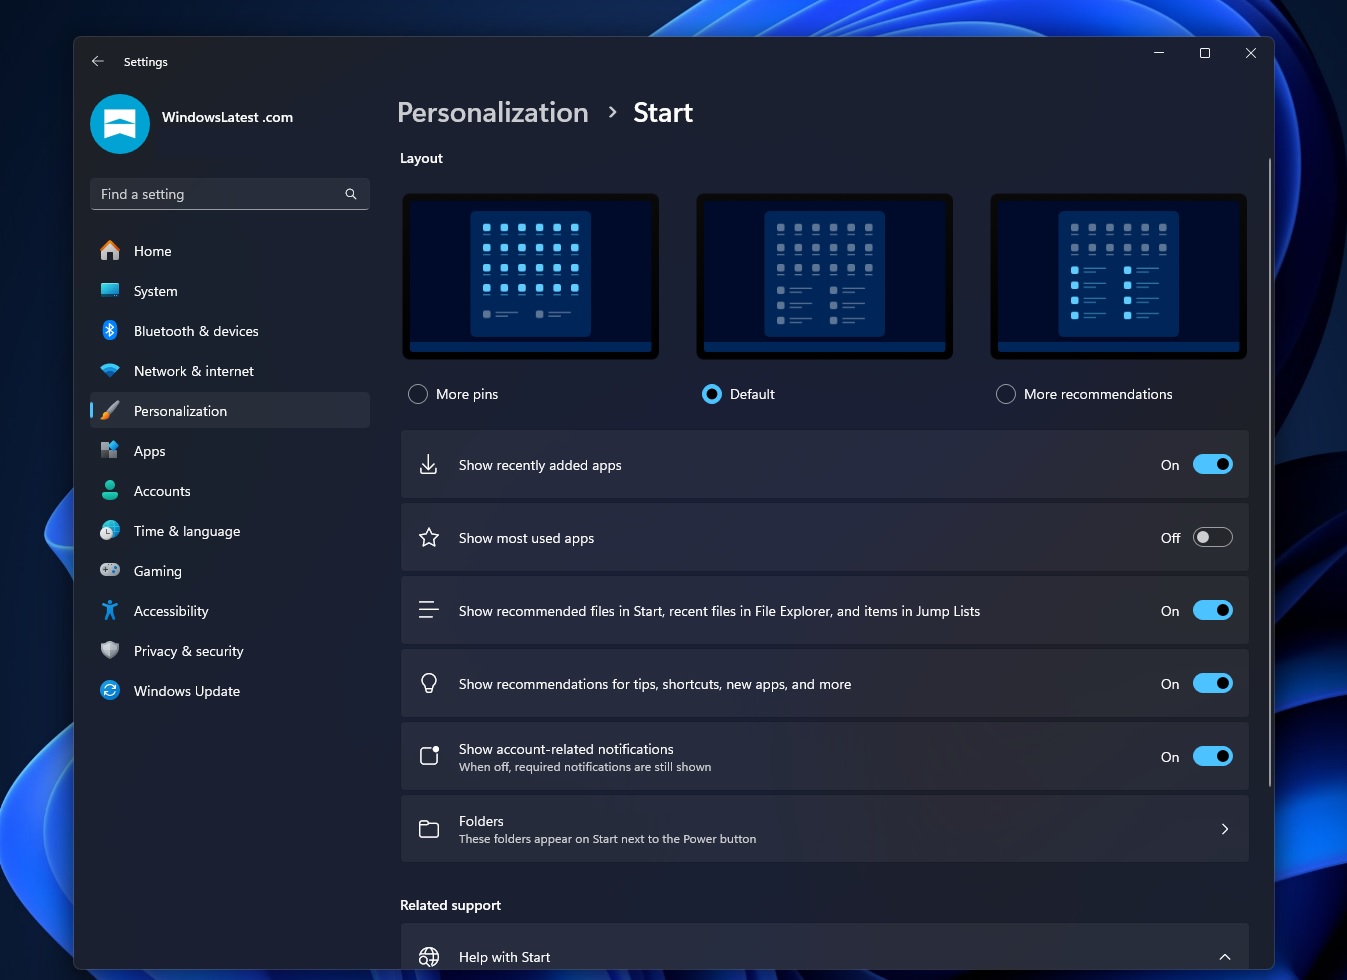The height and width of the screenshot is (980, 1347).
Task: Click the Time & language globe-clock icon
Action: point(110,531)
